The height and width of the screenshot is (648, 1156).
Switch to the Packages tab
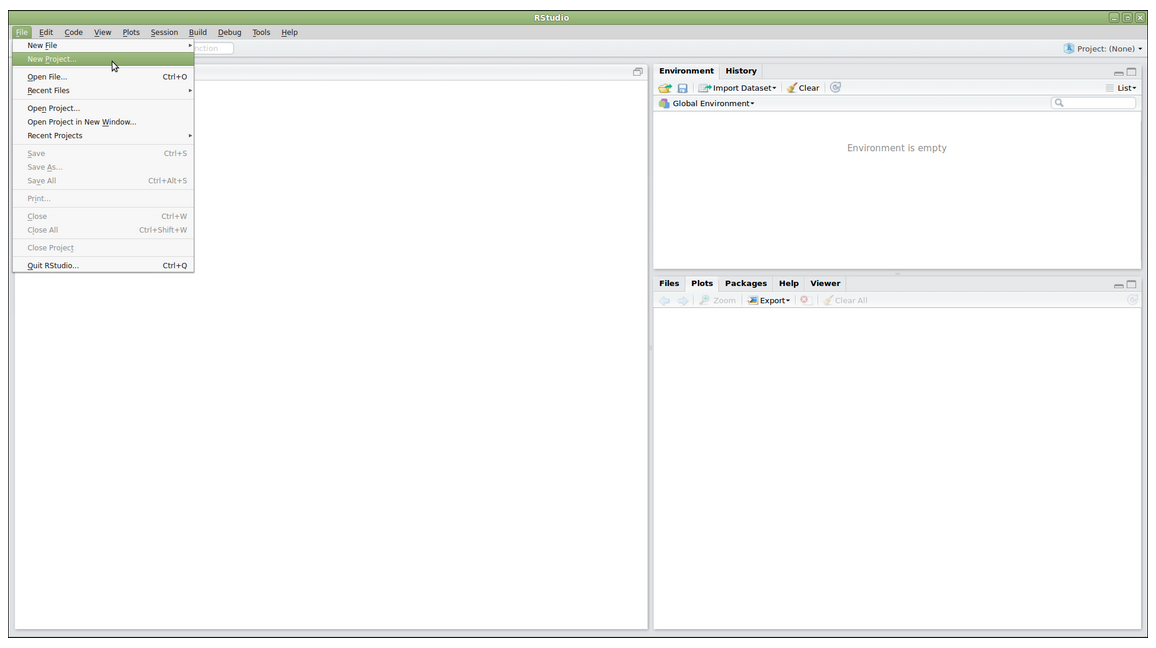[x=746, y=283]
